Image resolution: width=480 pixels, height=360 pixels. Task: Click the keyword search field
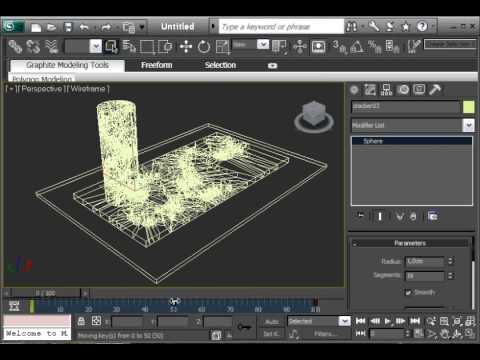click(281, 27)
